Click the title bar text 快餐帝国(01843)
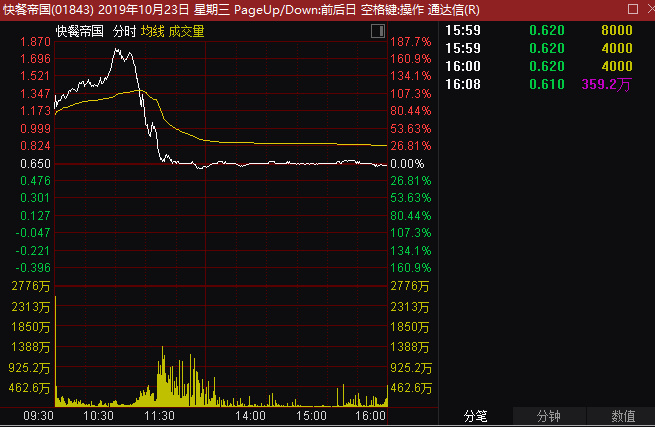 (x=48, y=10)
